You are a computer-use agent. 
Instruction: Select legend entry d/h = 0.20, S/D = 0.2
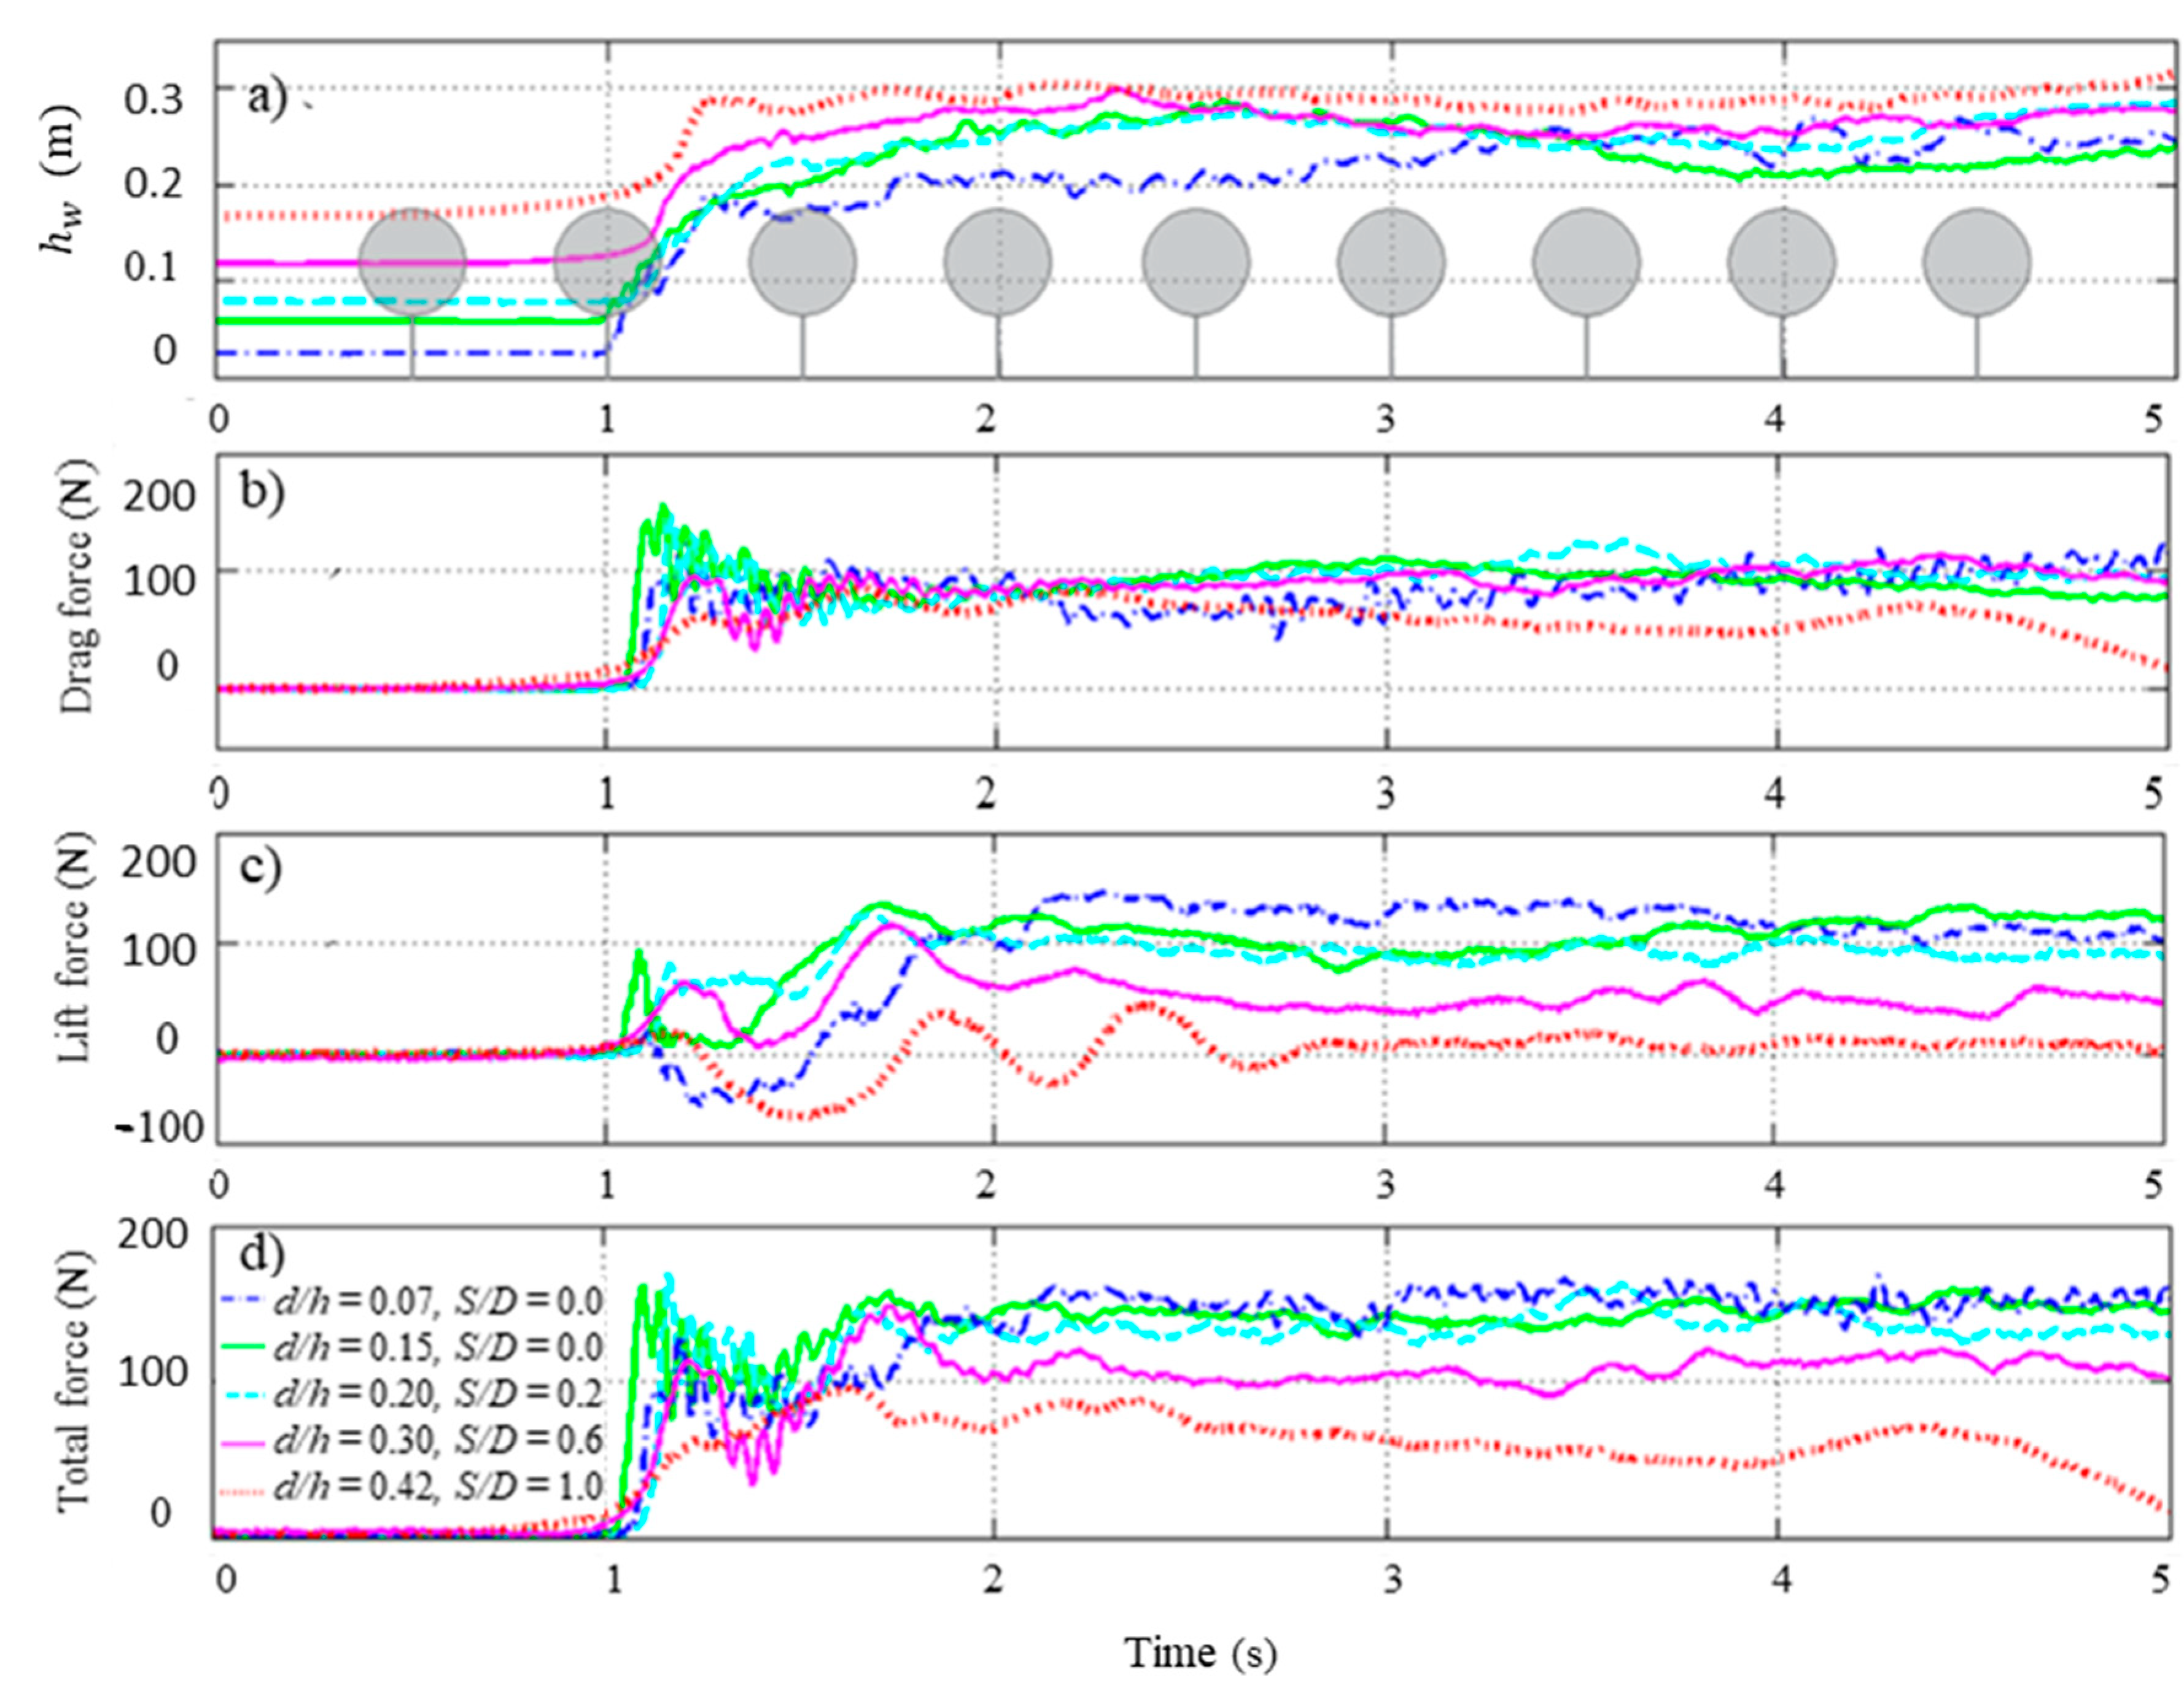coord(438,1393)
